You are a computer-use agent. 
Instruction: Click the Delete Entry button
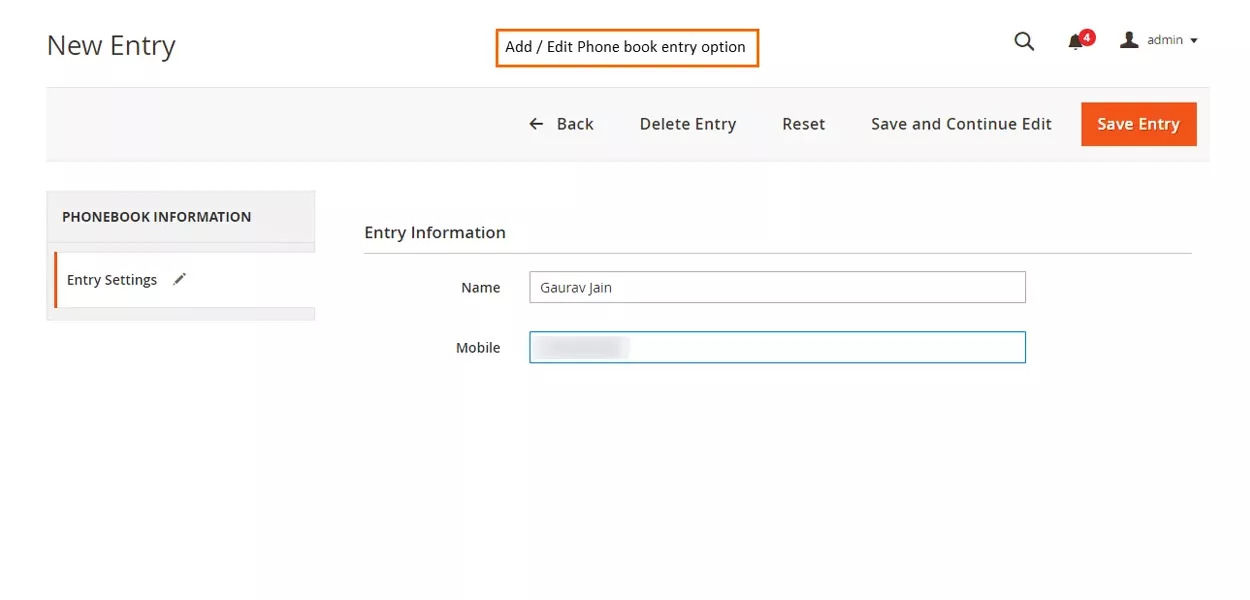pos(688,123)
